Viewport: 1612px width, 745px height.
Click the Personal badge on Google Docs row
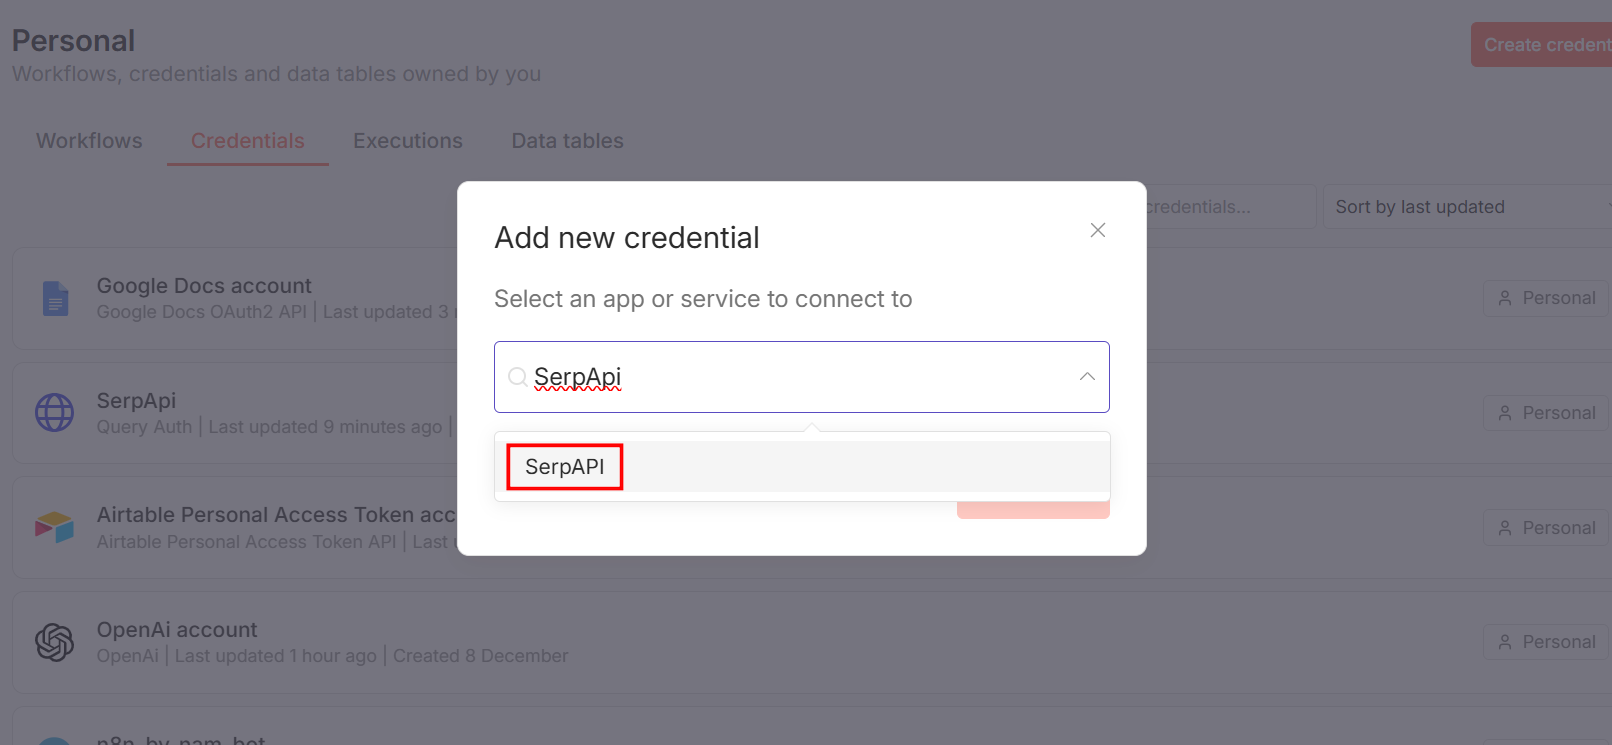point(1546,298)
